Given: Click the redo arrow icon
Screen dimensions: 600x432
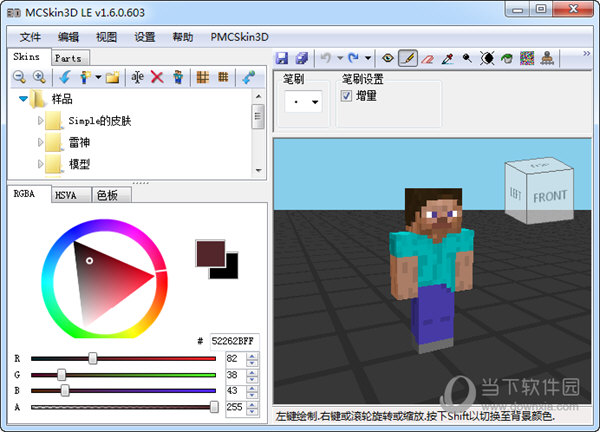Looking at the screenshot, I should coord(353,58).
